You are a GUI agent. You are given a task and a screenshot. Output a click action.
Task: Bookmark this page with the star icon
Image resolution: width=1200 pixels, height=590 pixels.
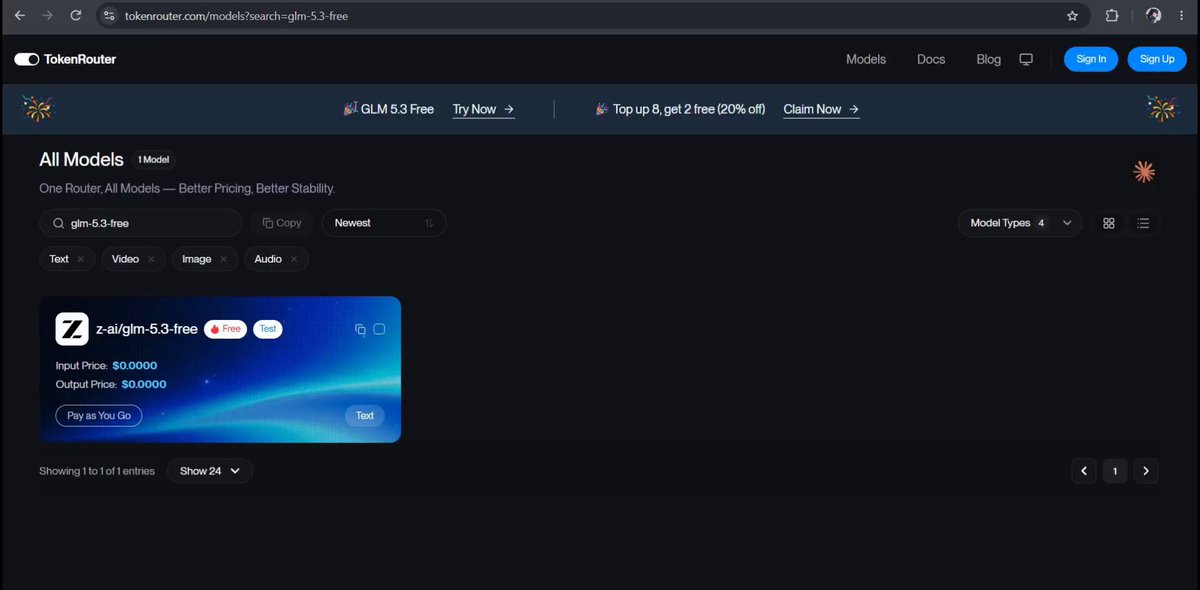pyautogui.click(x=1073, y=16)
